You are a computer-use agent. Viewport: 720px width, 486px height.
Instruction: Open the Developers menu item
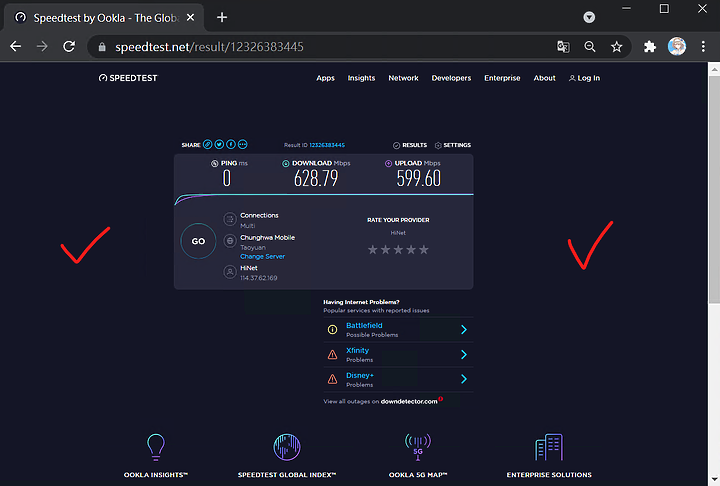(x=451, y=78)
